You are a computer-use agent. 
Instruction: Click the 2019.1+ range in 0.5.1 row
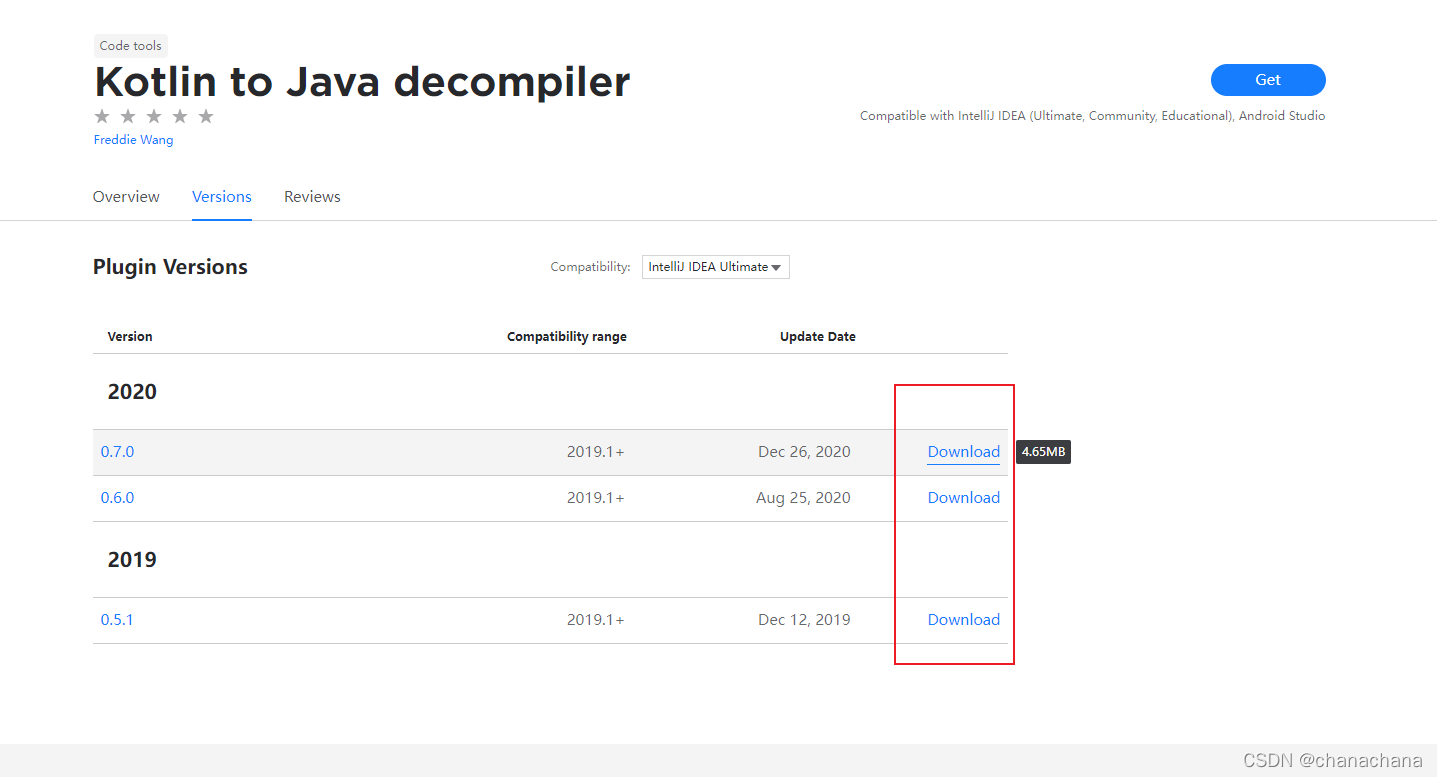[595, 620]
